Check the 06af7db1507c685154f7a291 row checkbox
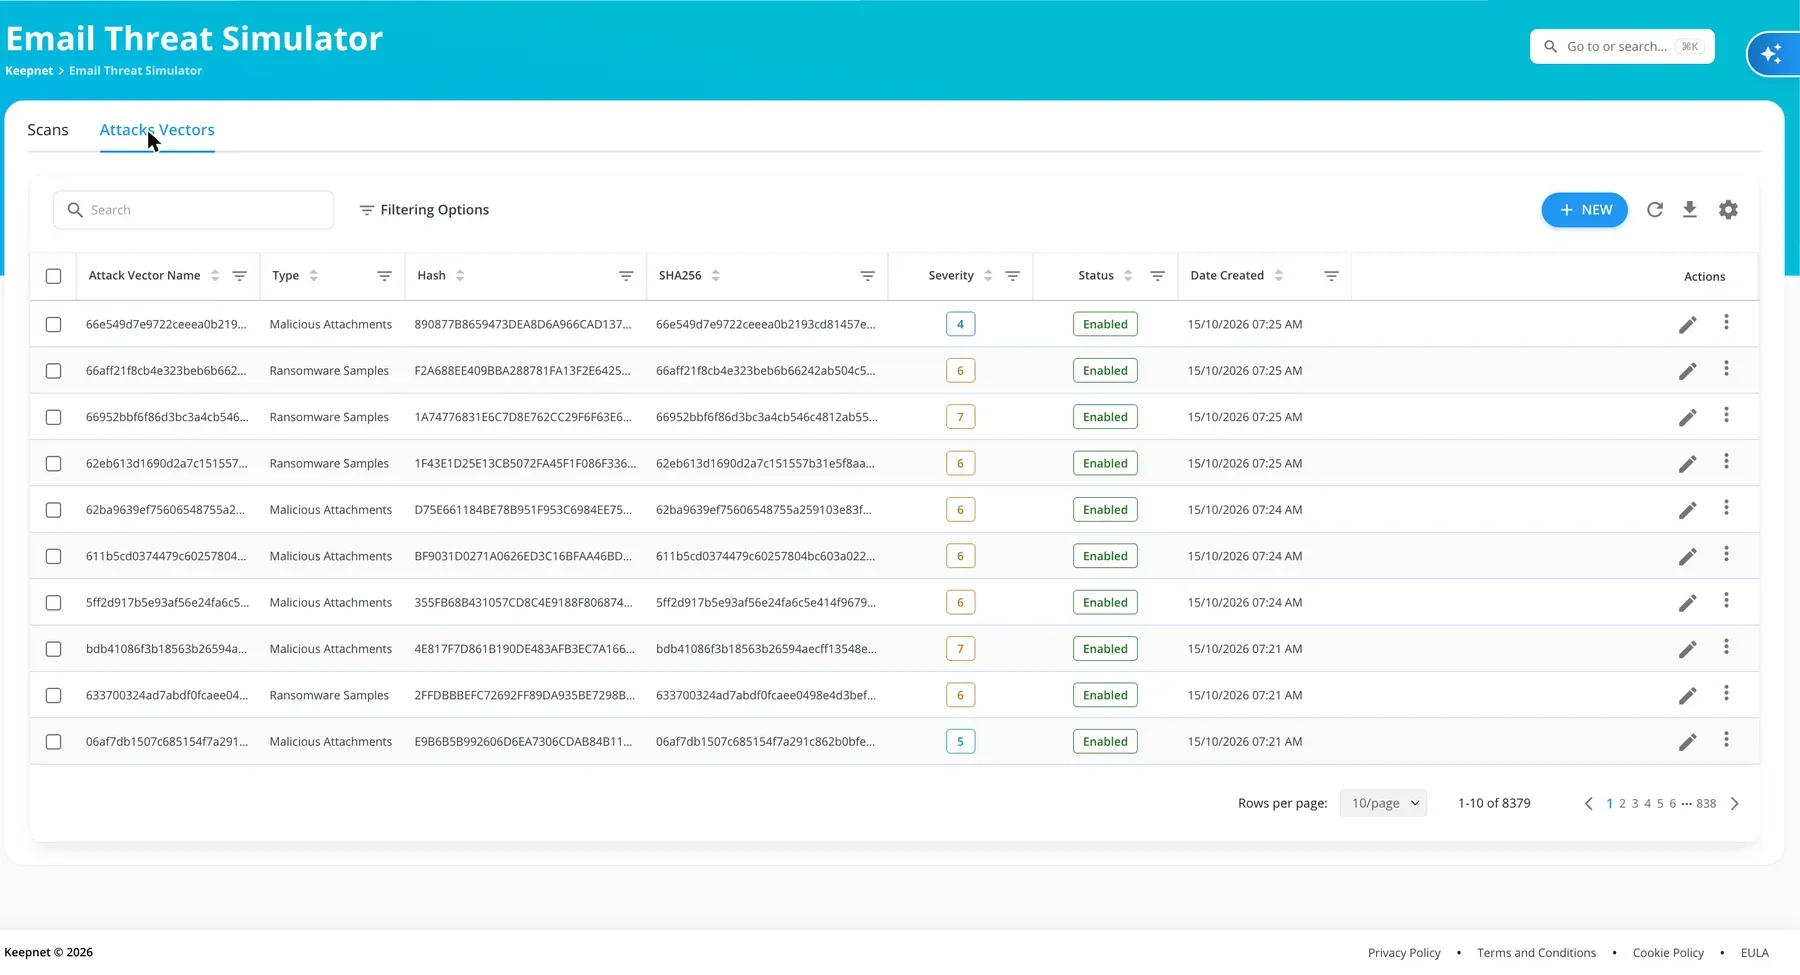This screenshot has width=1800, height=975. click(x=54, y=742)
